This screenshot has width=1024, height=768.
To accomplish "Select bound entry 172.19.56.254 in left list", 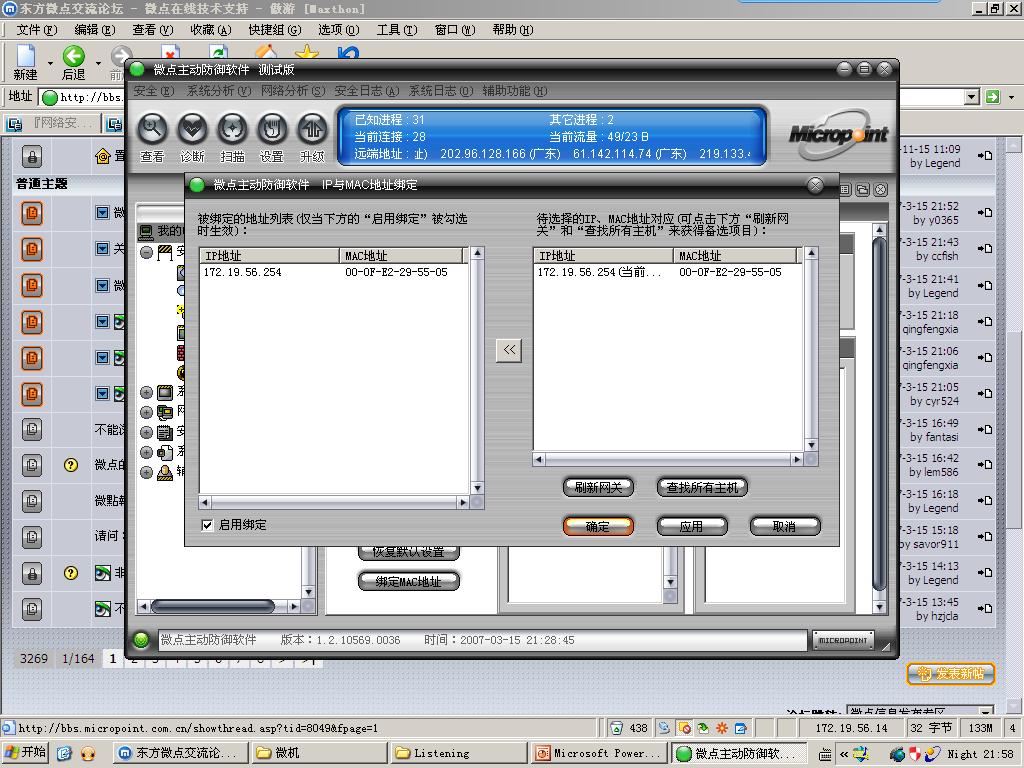I will pos(332,272).
